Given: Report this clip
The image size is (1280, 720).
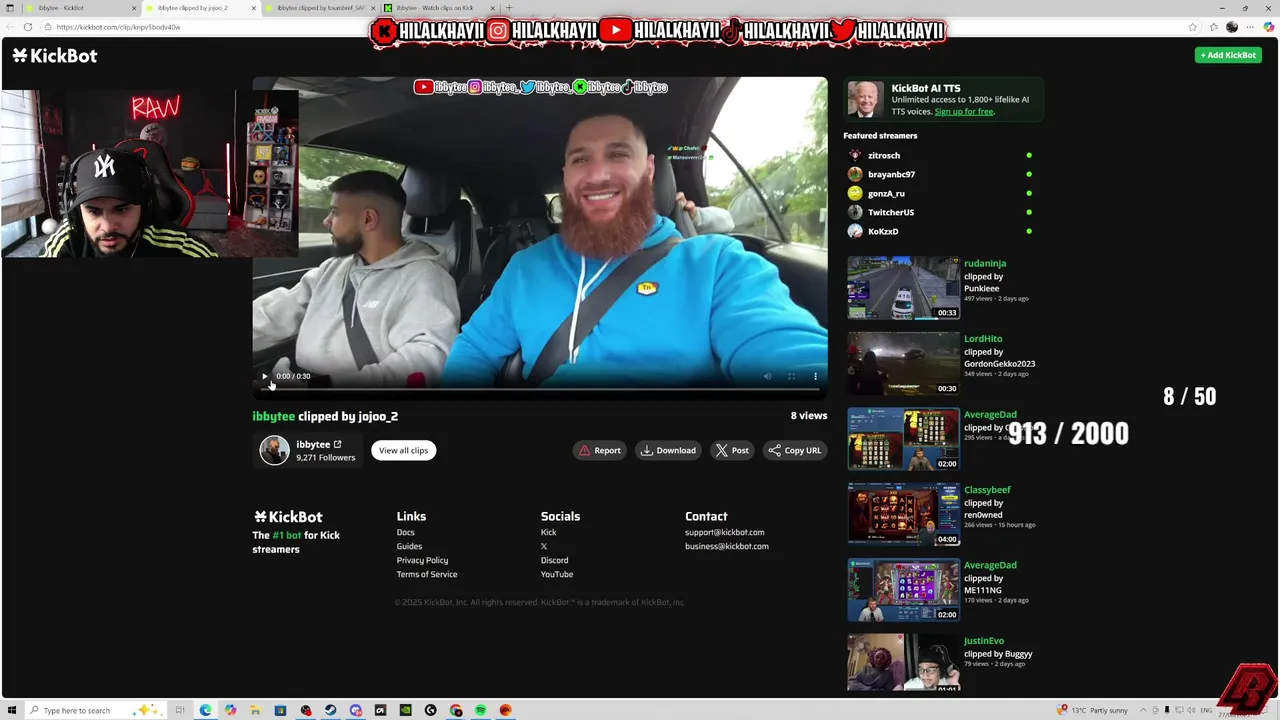Looking at the screenshot, I should coord(600,450).
